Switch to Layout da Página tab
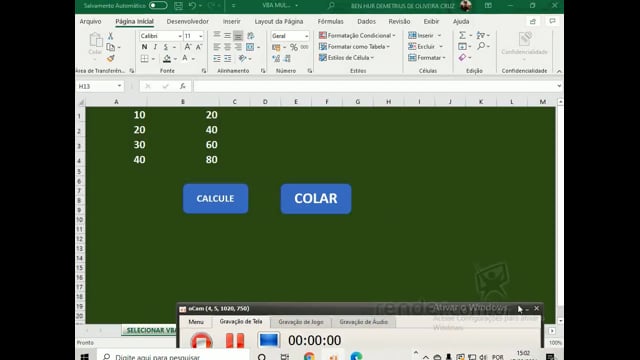The height and width of the screenshot is (360, 640). 279,21
